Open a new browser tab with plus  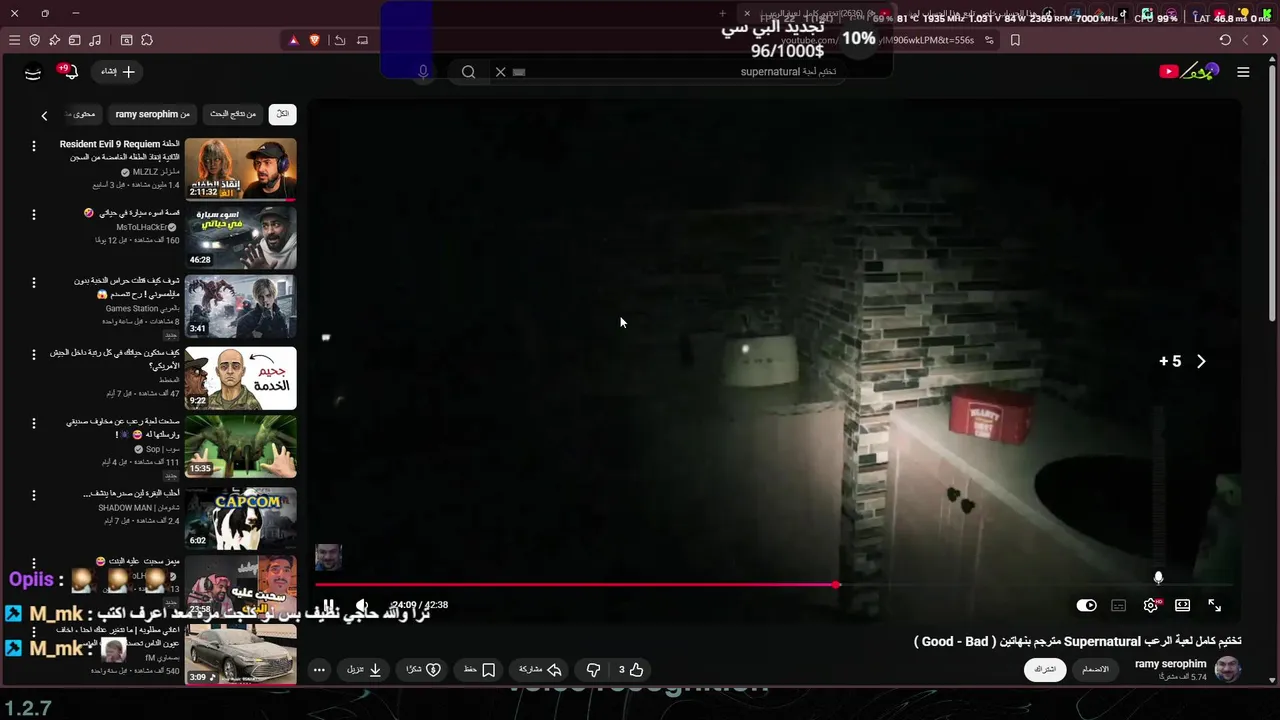tap(722, 14)
